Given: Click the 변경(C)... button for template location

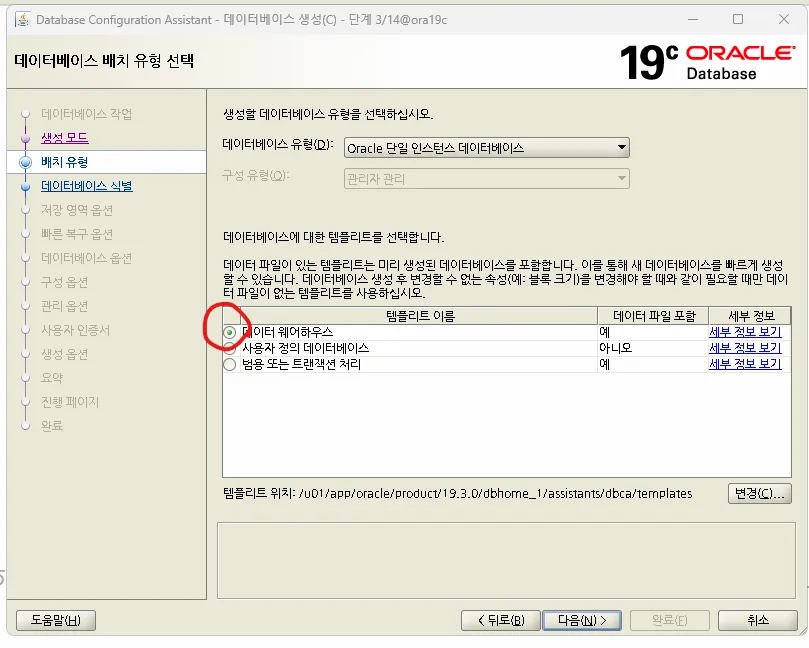Looking at the screenshot, I should point(759,494).
